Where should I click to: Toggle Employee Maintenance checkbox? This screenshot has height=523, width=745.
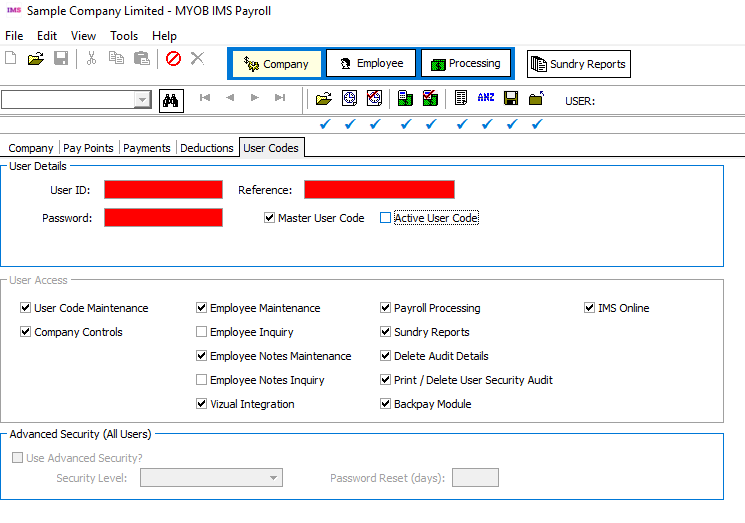[x=201, y=308]
